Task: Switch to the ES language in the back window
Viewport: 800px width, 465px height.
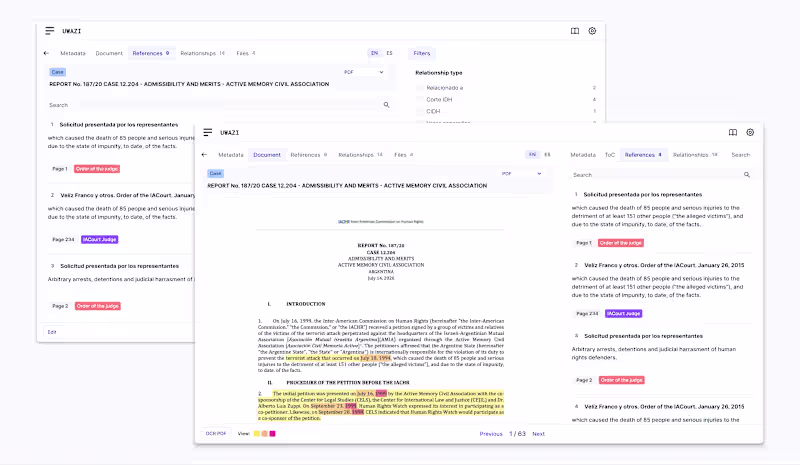Action: (389, 53)
